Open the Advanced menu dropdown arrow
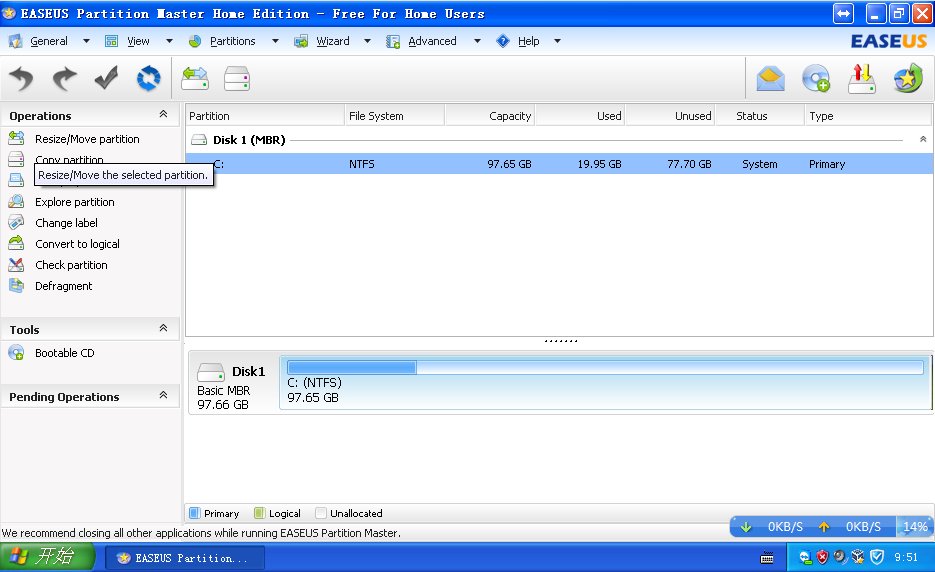Screen dimensions: 935x572 pyautogui.click(x=477, y=41)
